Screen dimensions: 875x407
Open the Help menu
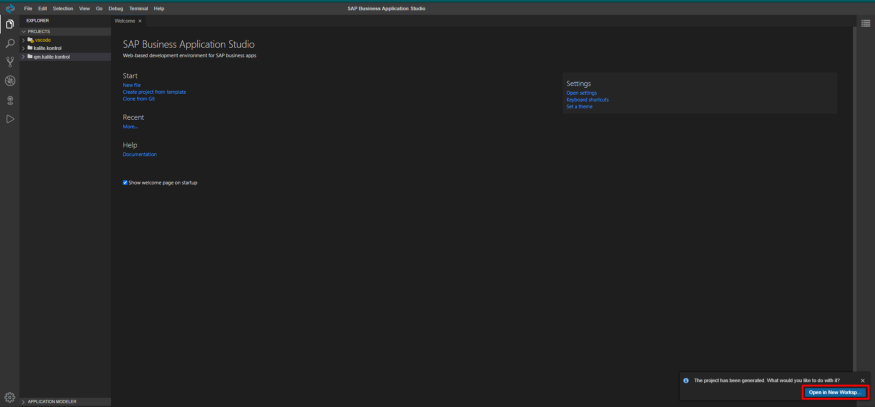159,8
